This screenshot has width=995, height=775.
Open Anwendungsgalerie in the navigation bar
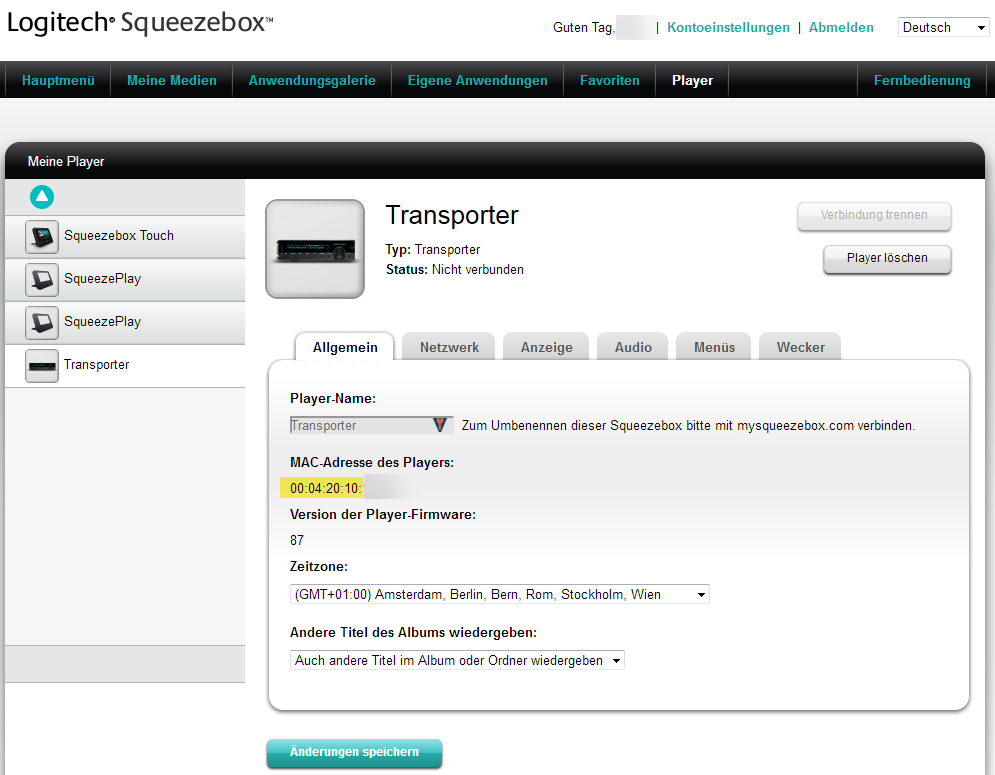(x=312, y=81)
